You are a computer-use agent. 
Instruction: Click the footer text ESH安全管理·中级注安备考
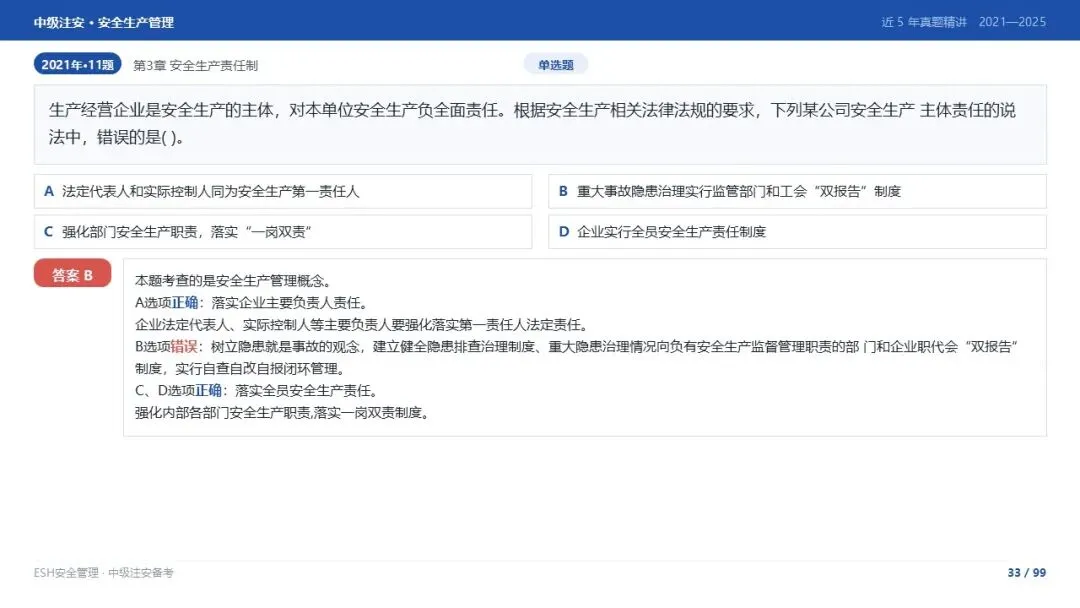tap(104, 573)
